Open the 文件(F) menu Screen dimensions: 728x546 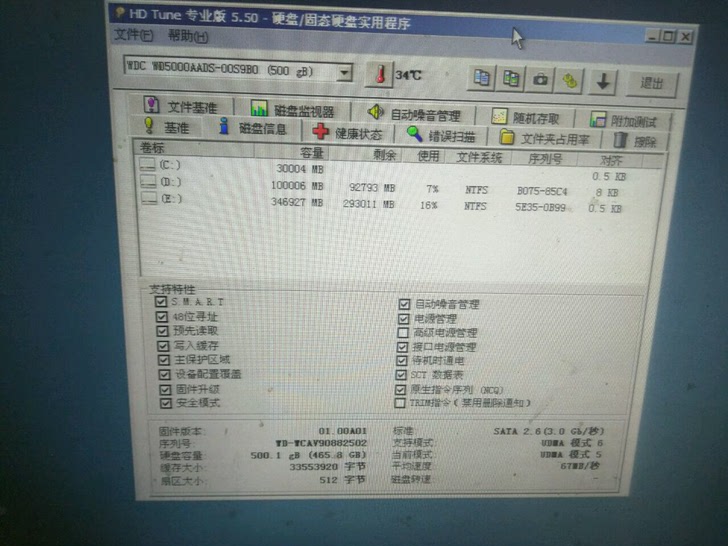(x=134, y=34)
